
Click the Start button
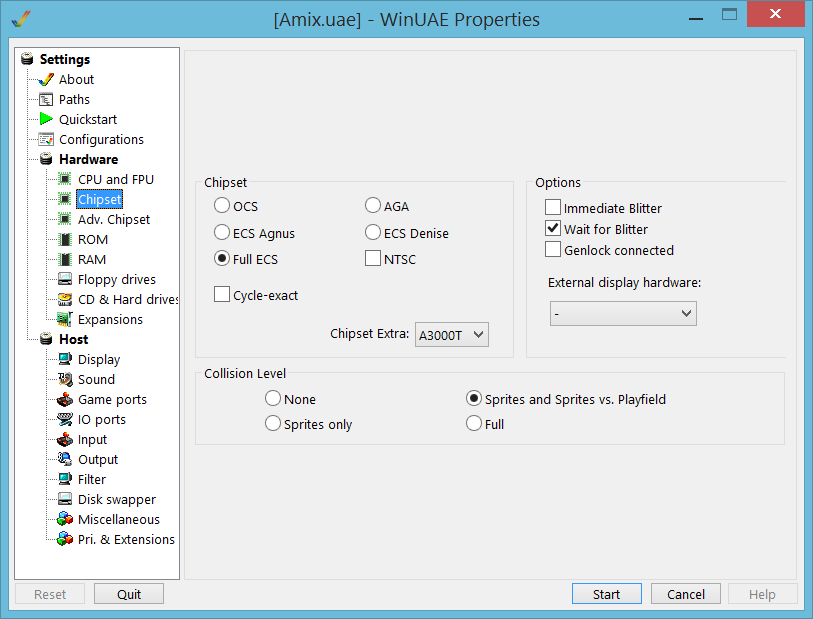click(607, 594)
